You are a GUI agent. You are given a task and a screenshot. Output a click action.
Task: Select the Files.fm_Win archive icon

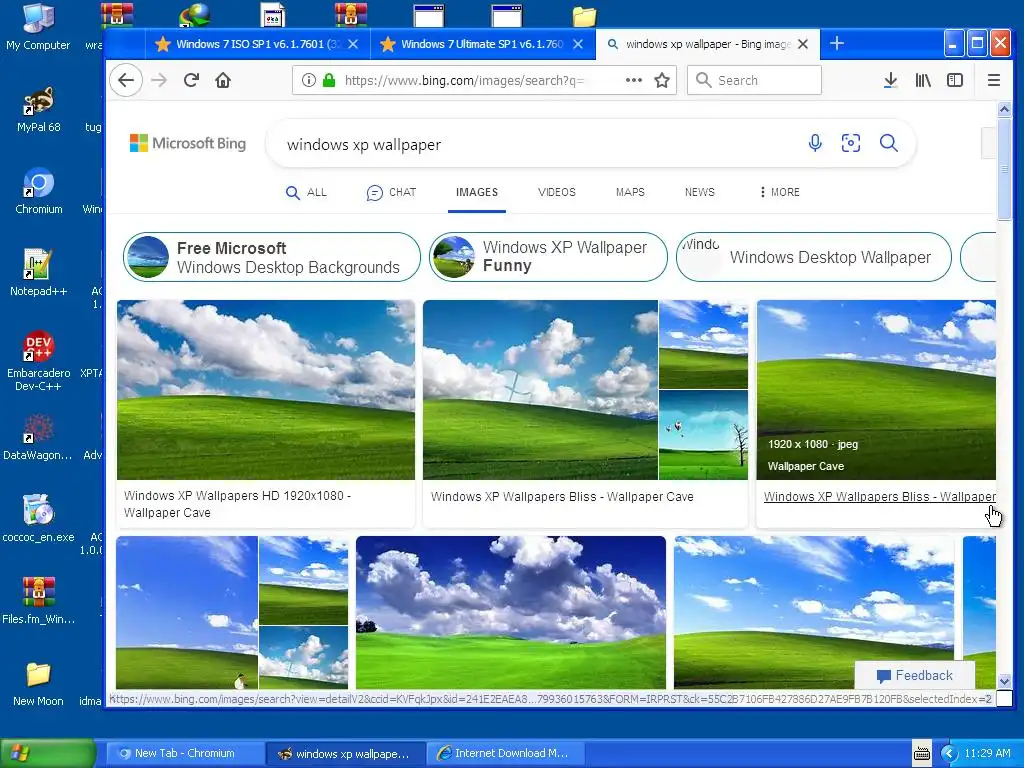pyautogui.click(x=39, y=601)
